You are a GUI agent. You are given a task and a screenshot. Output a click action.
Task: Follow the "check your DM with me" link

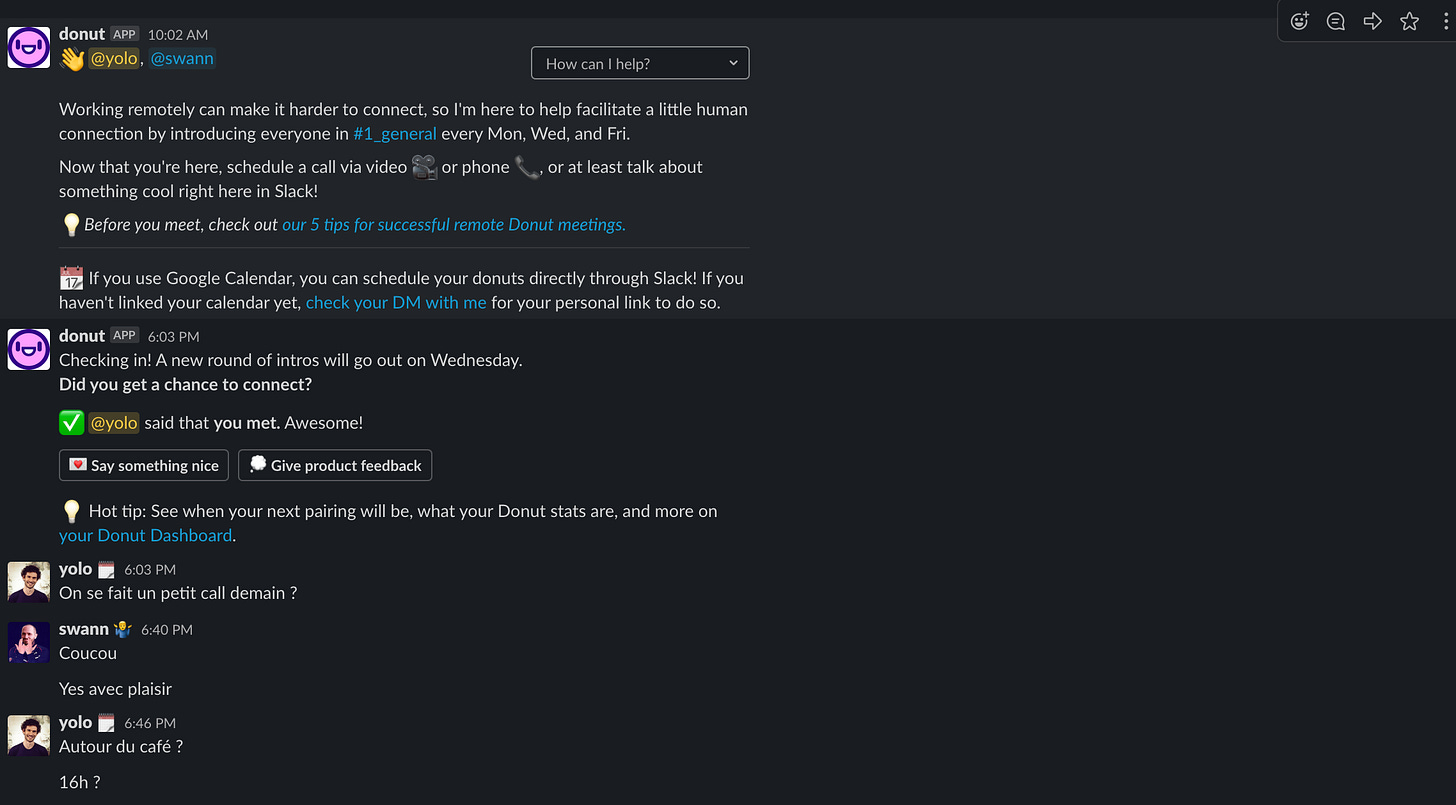[x=396, y=302]
